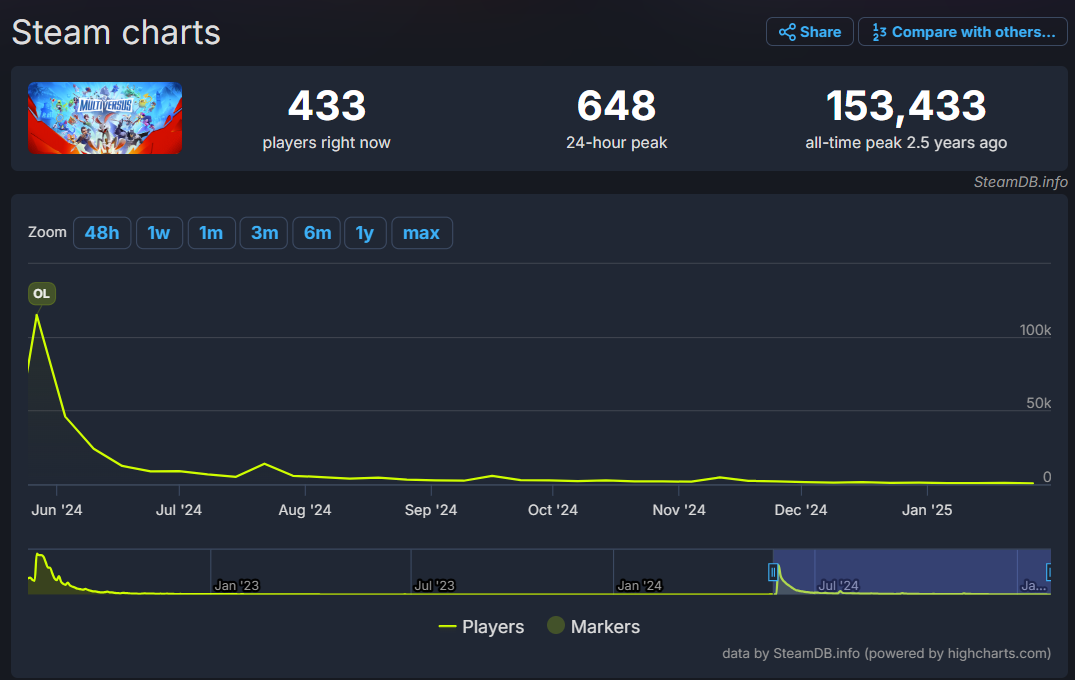Image resolution: width=1075 pixels, height=680 pixels.
Task: Click the highlighted navigator selection area
Action: [912, 572]
